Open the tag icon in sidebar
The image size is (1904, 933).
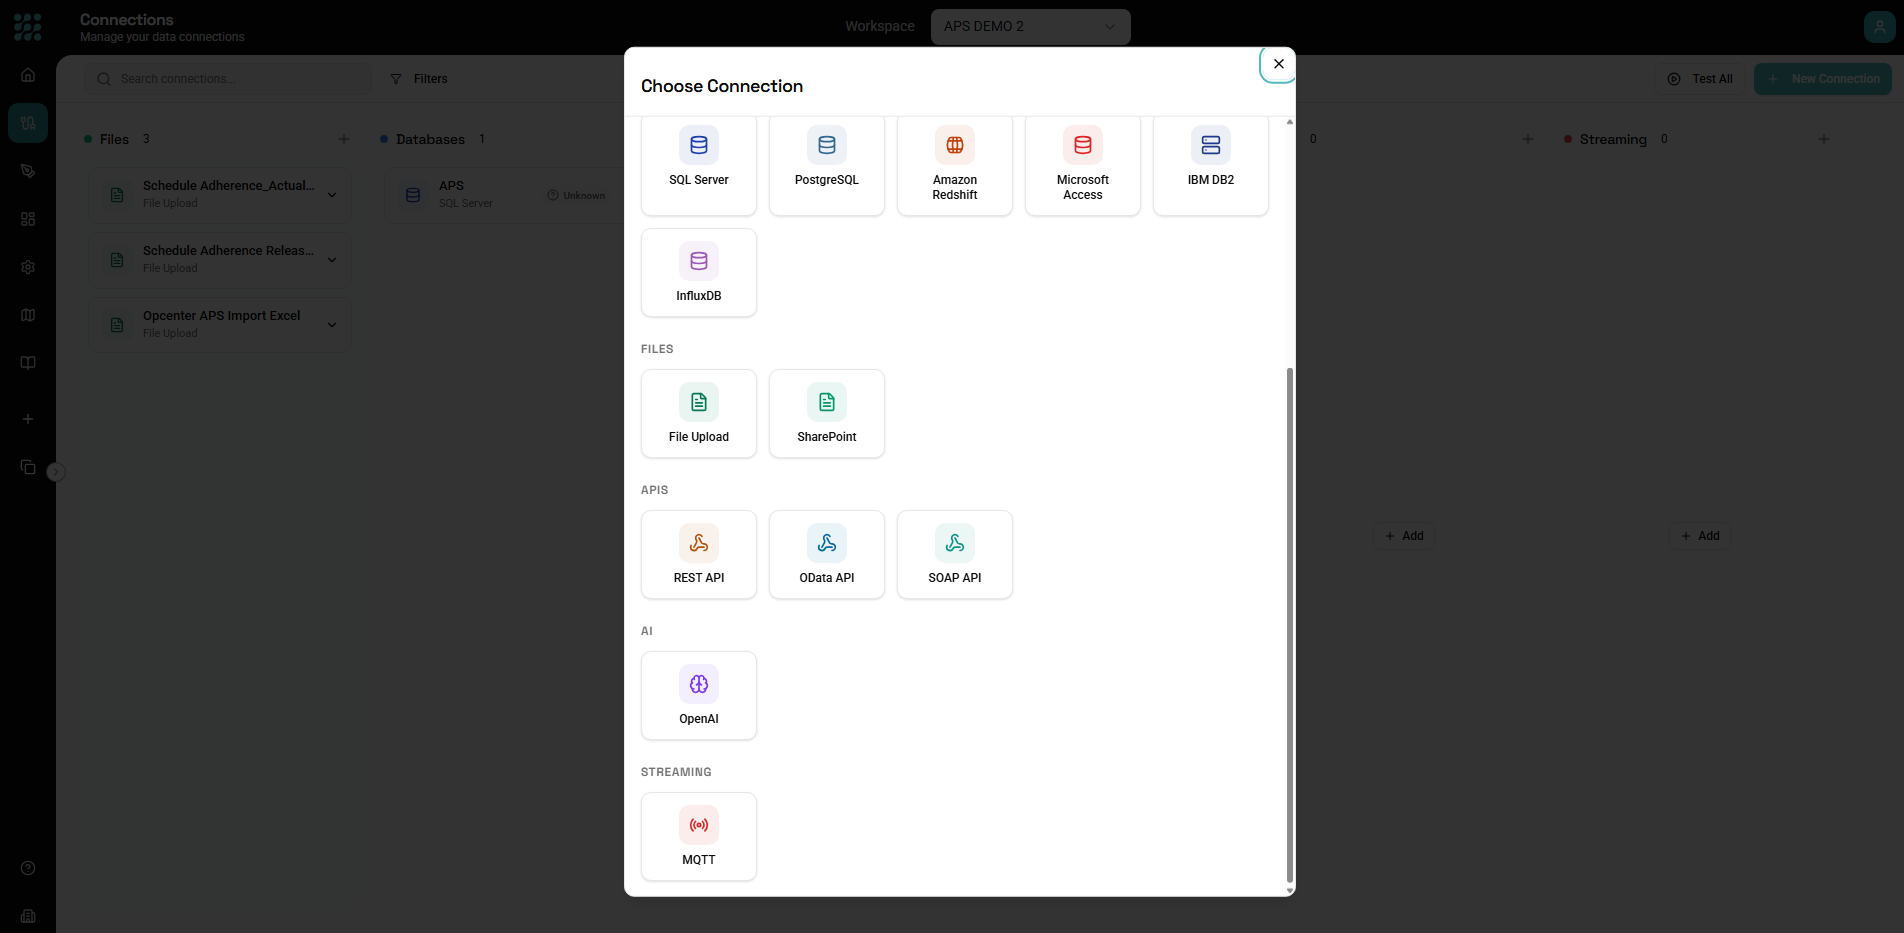point(28,171)
